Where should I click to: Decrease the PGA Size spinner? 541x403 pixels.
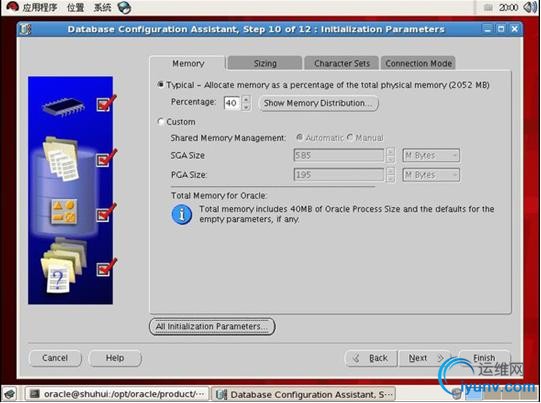390,179
